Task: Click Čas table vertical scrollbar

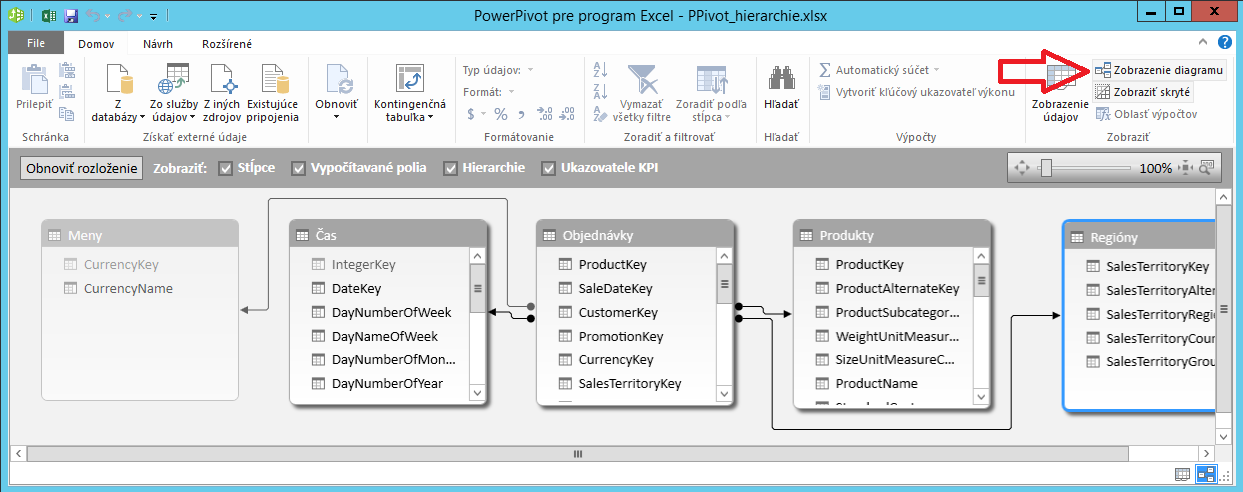Action: (x=478, y=326)
